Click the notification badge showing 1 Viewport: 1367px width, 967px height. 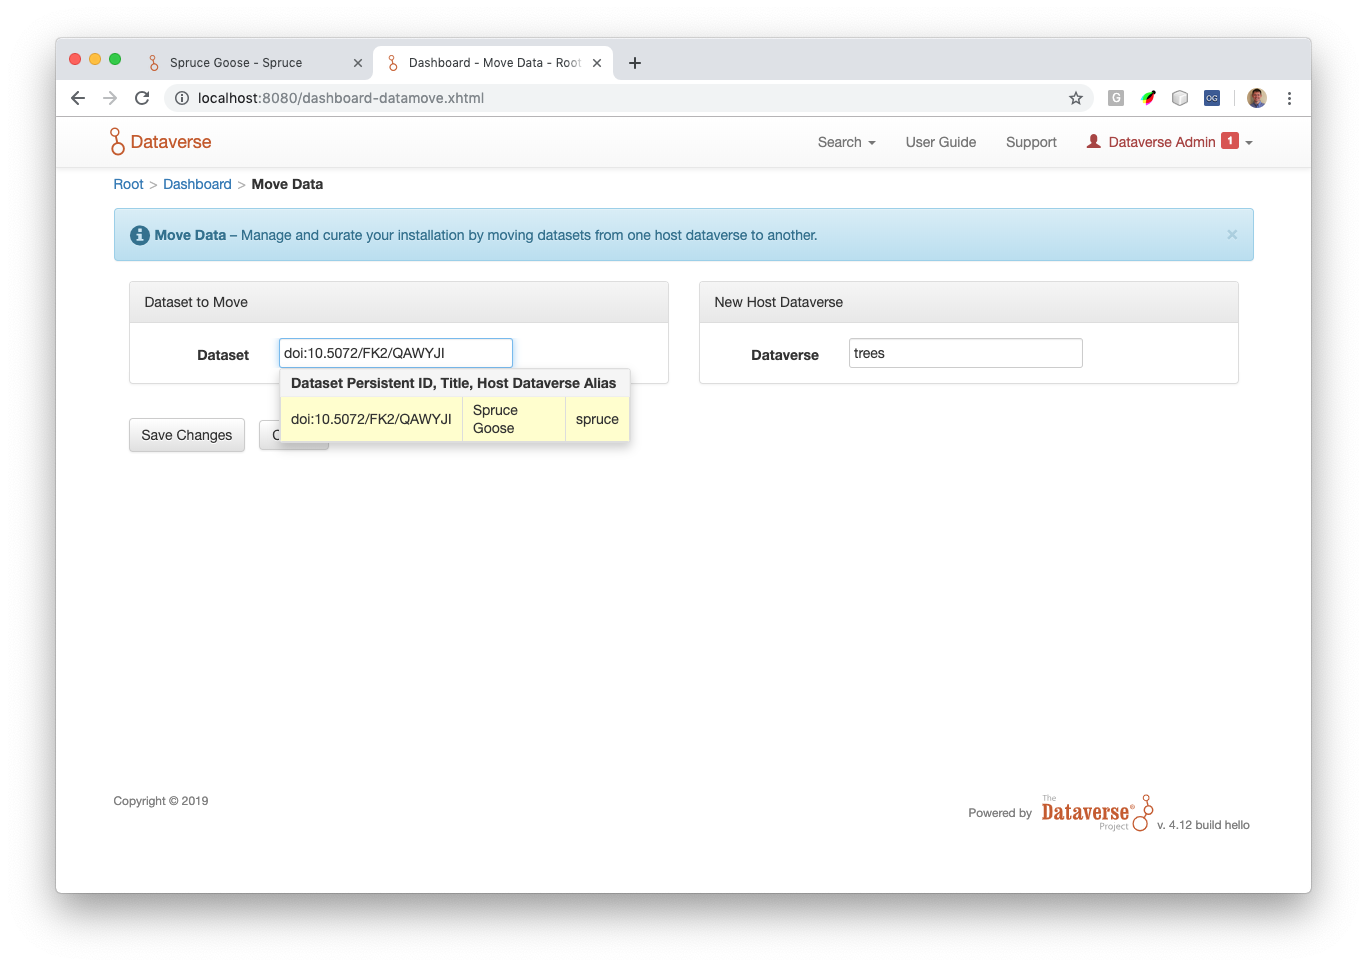[x=1230, y=141]
